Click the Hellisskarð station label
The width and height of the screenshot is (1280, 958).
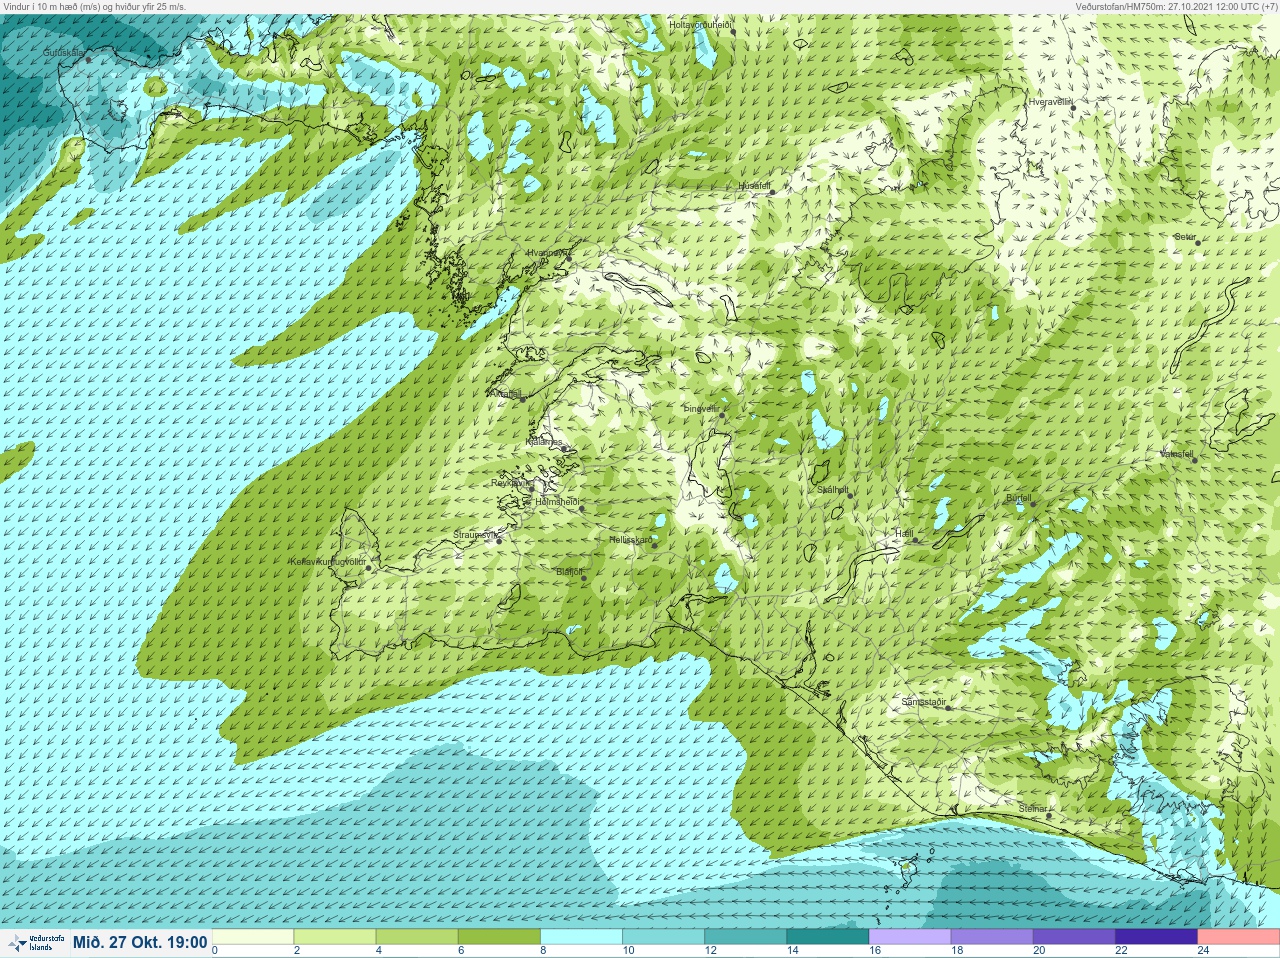(x=631, y=539)
